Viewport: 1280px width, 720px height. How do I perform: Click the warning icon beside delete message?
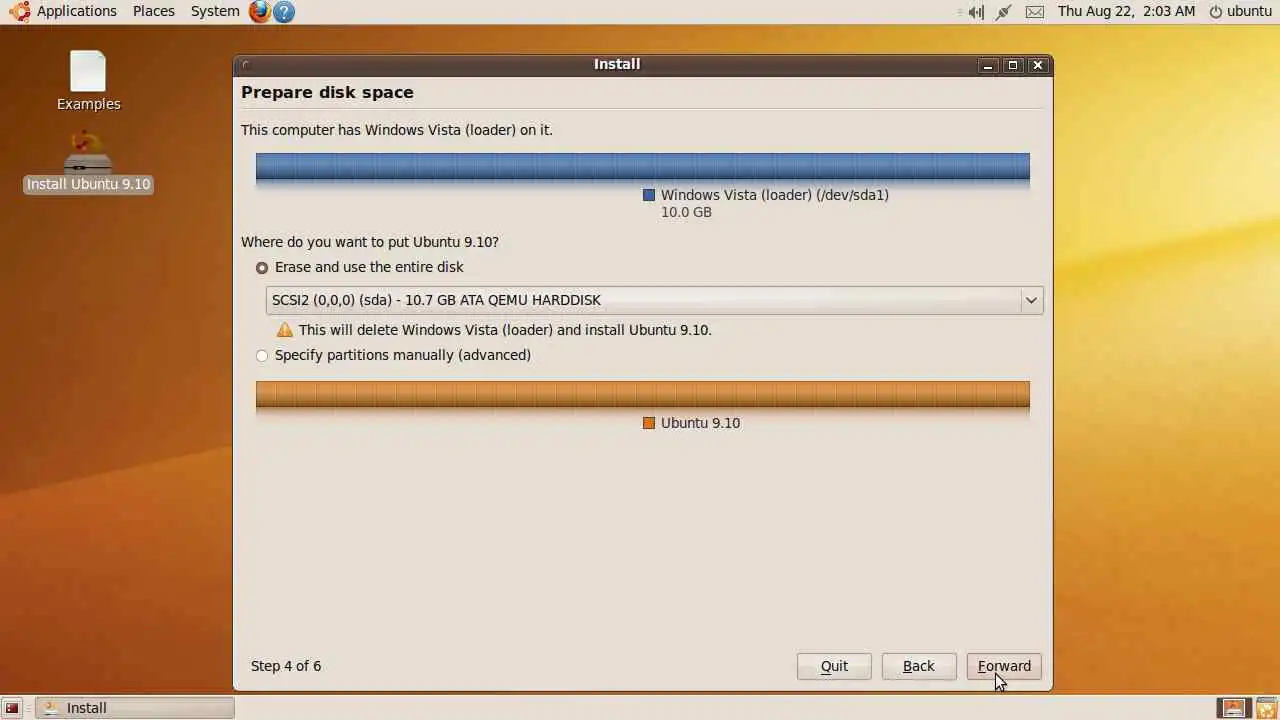285,330
